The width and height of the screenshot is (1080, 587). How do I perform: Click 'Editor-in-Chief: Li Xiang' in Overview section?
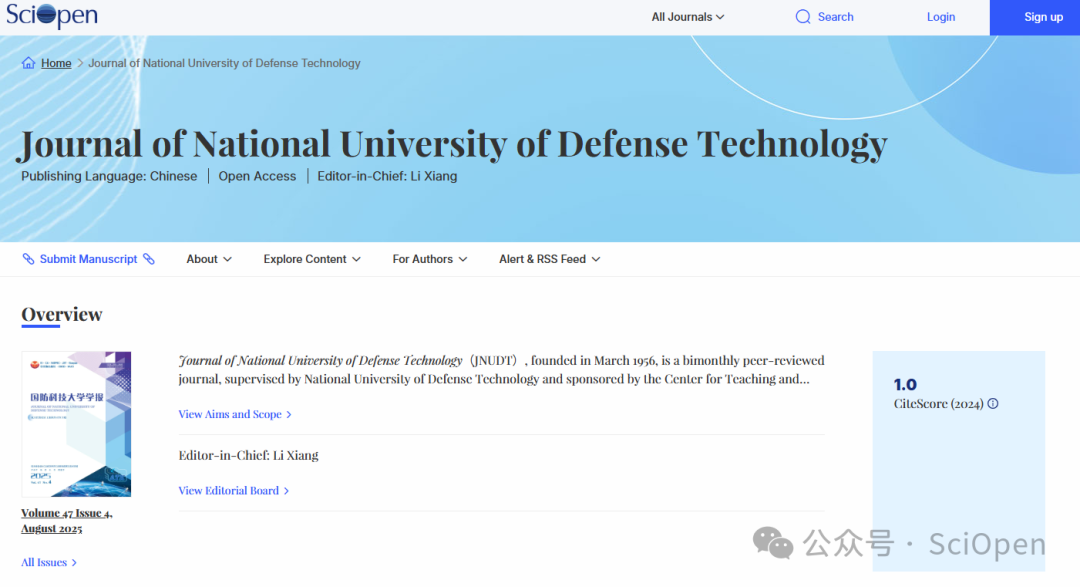point(249,455)
